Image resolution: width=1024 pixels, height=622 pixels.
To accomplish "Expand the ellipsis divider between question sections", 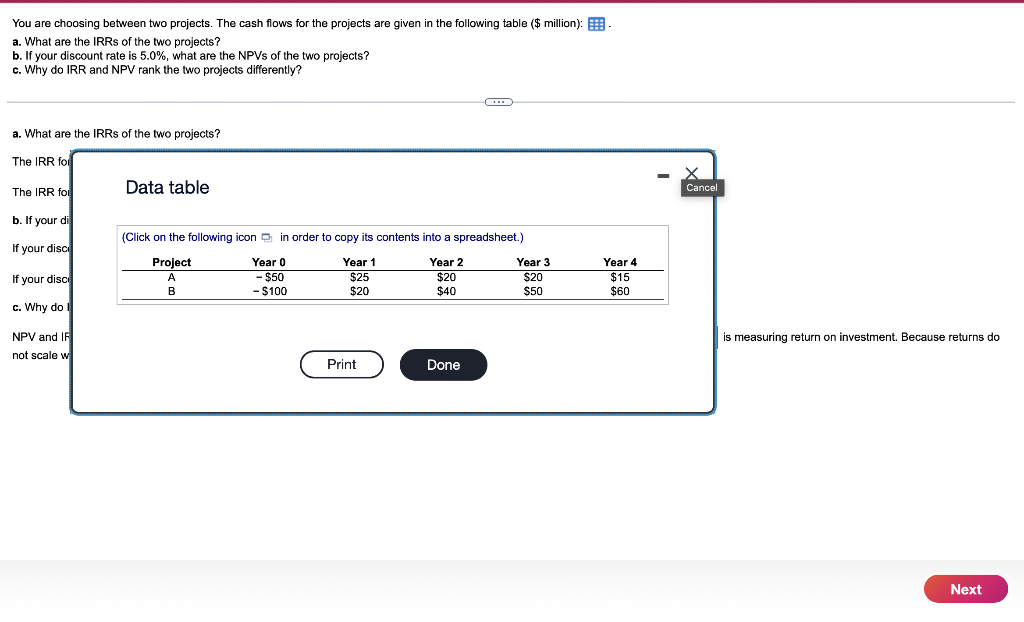I will click(498, 101).
